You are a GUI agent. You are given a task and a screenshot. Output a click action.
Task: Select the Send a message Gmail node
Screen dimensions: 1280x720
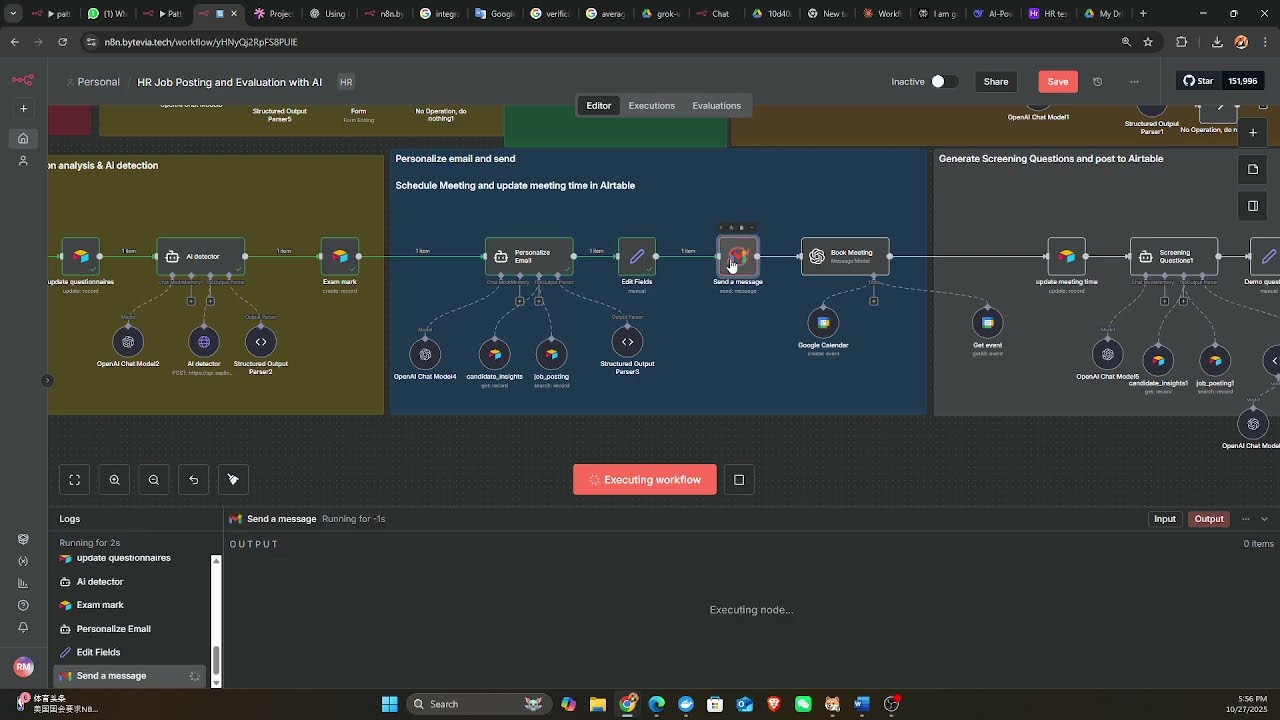738,257
